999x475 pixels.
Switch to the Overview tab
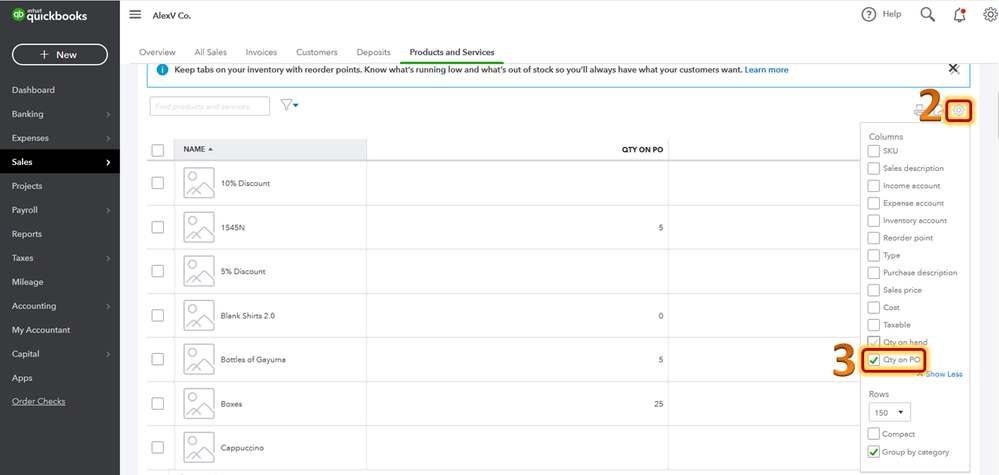157,52
